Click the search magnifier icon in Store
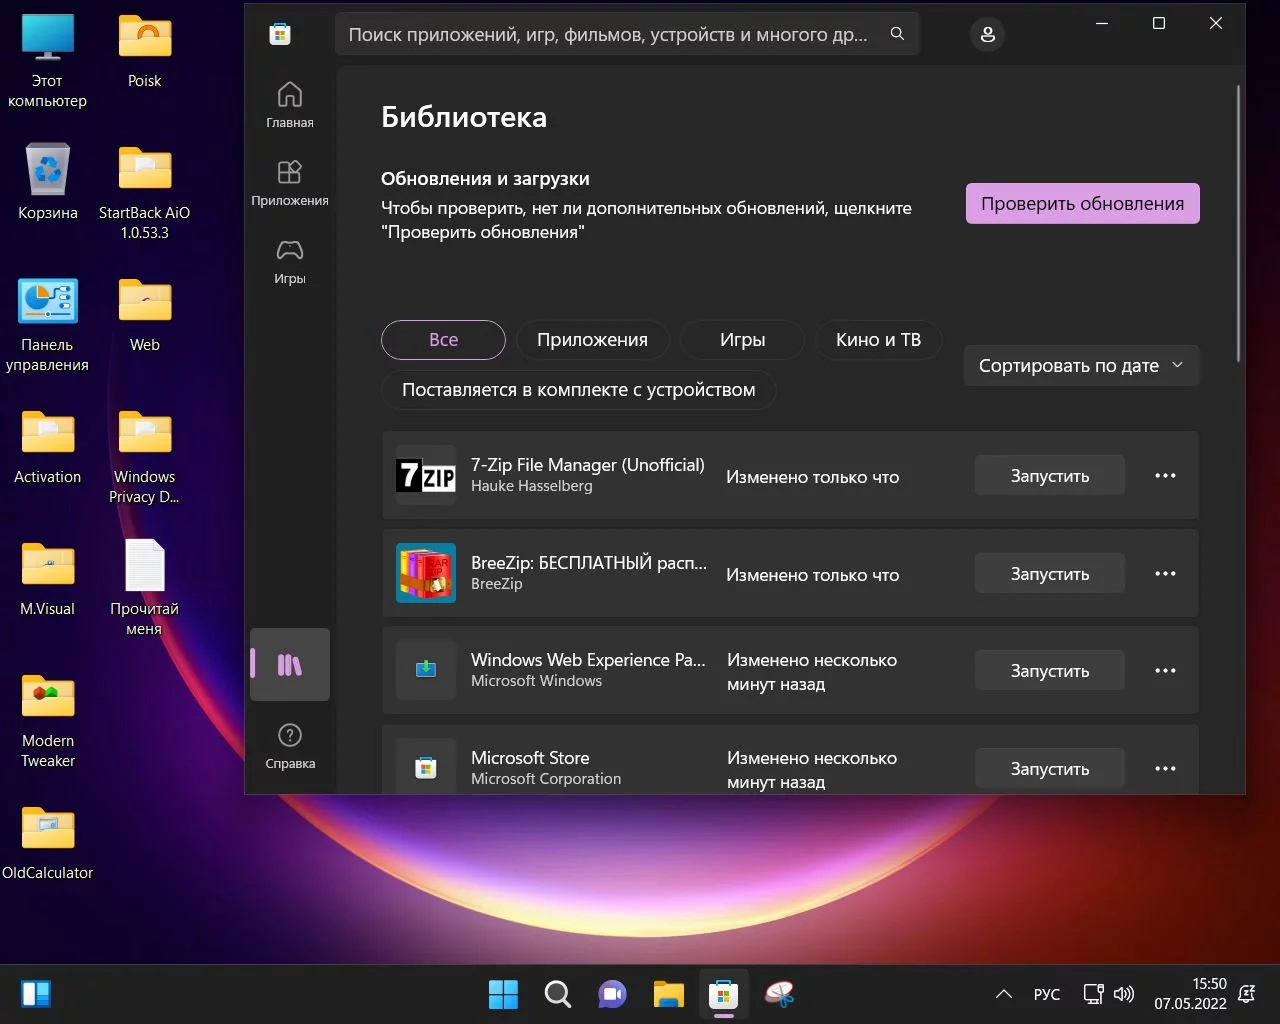 [897, 34]
